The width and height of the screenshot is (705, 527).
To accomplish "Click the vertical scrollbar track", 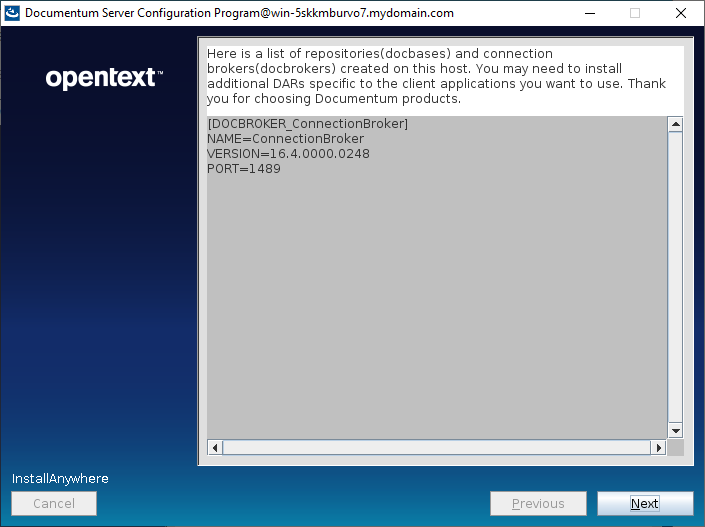I will [675, 277].
